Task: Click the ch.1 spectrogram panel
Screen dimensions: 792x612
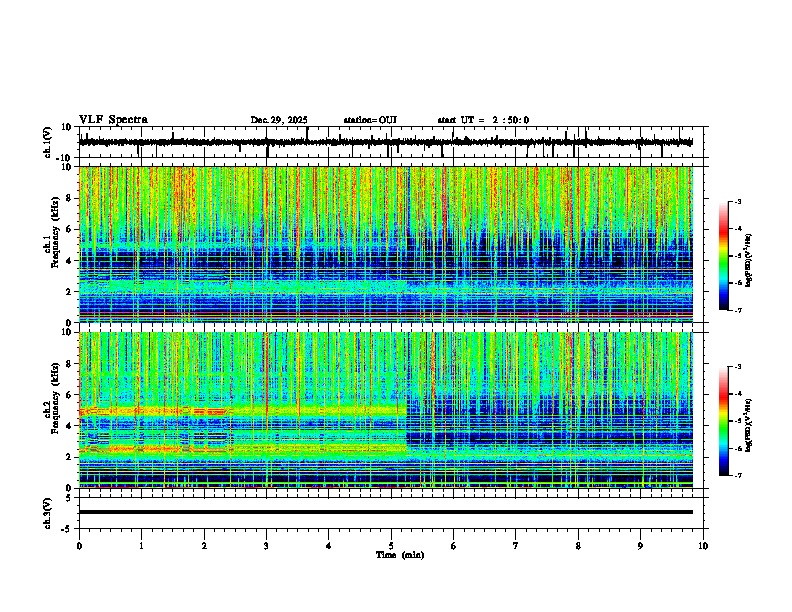Action: 386,244
